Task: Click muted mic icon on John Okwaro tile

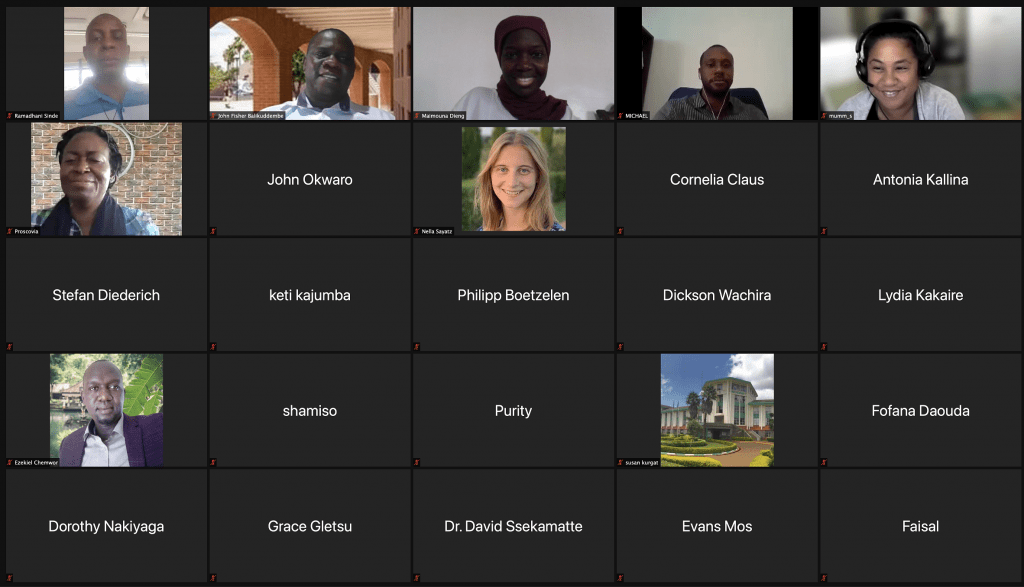Action: pos(213,231)
